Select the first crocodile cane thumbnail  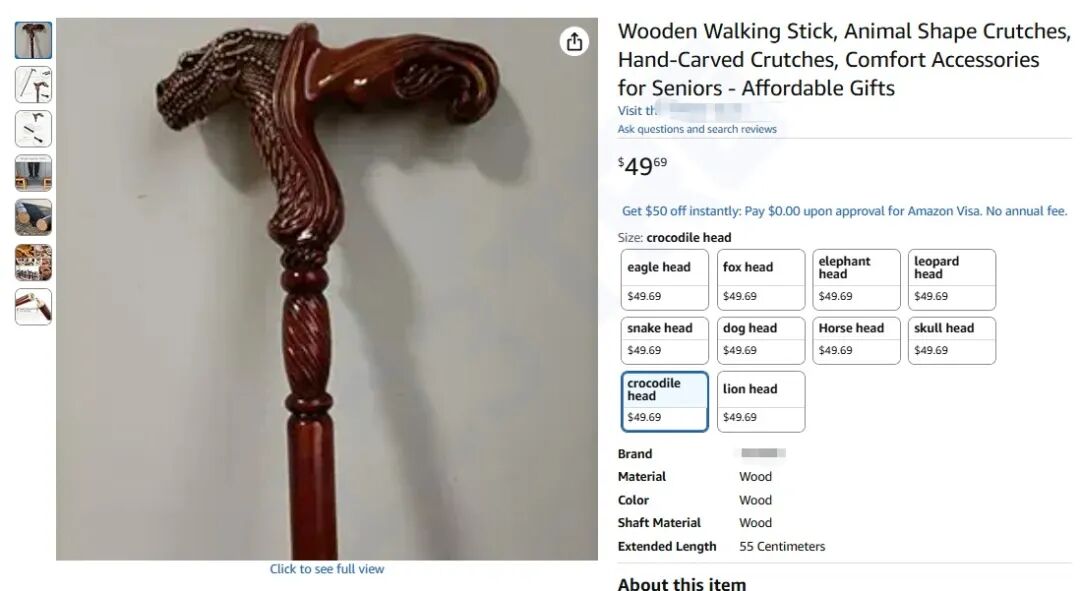coord(33,40)
